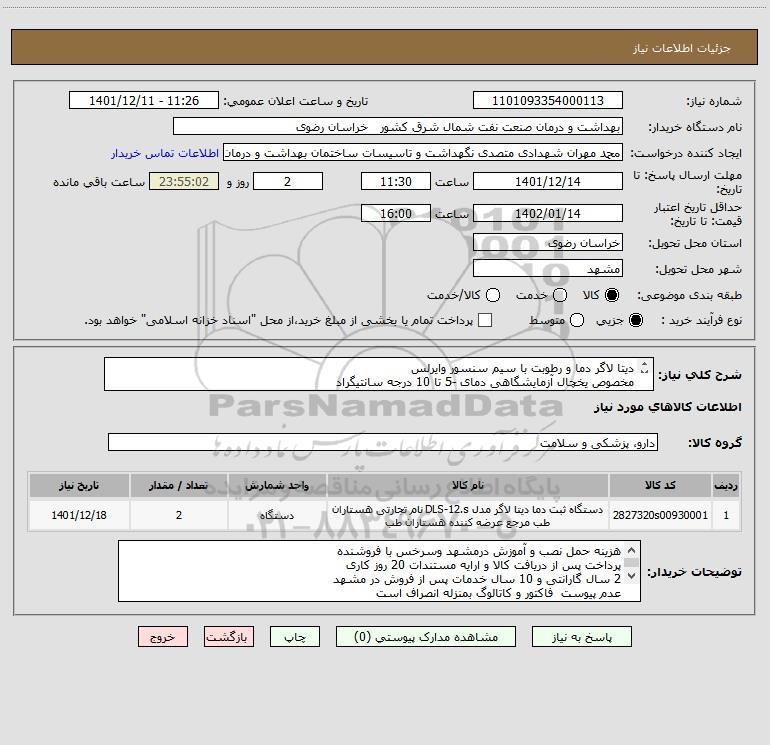Click delivery province field خراسان رضوی
770x745 pixels.
coord(548,243)
